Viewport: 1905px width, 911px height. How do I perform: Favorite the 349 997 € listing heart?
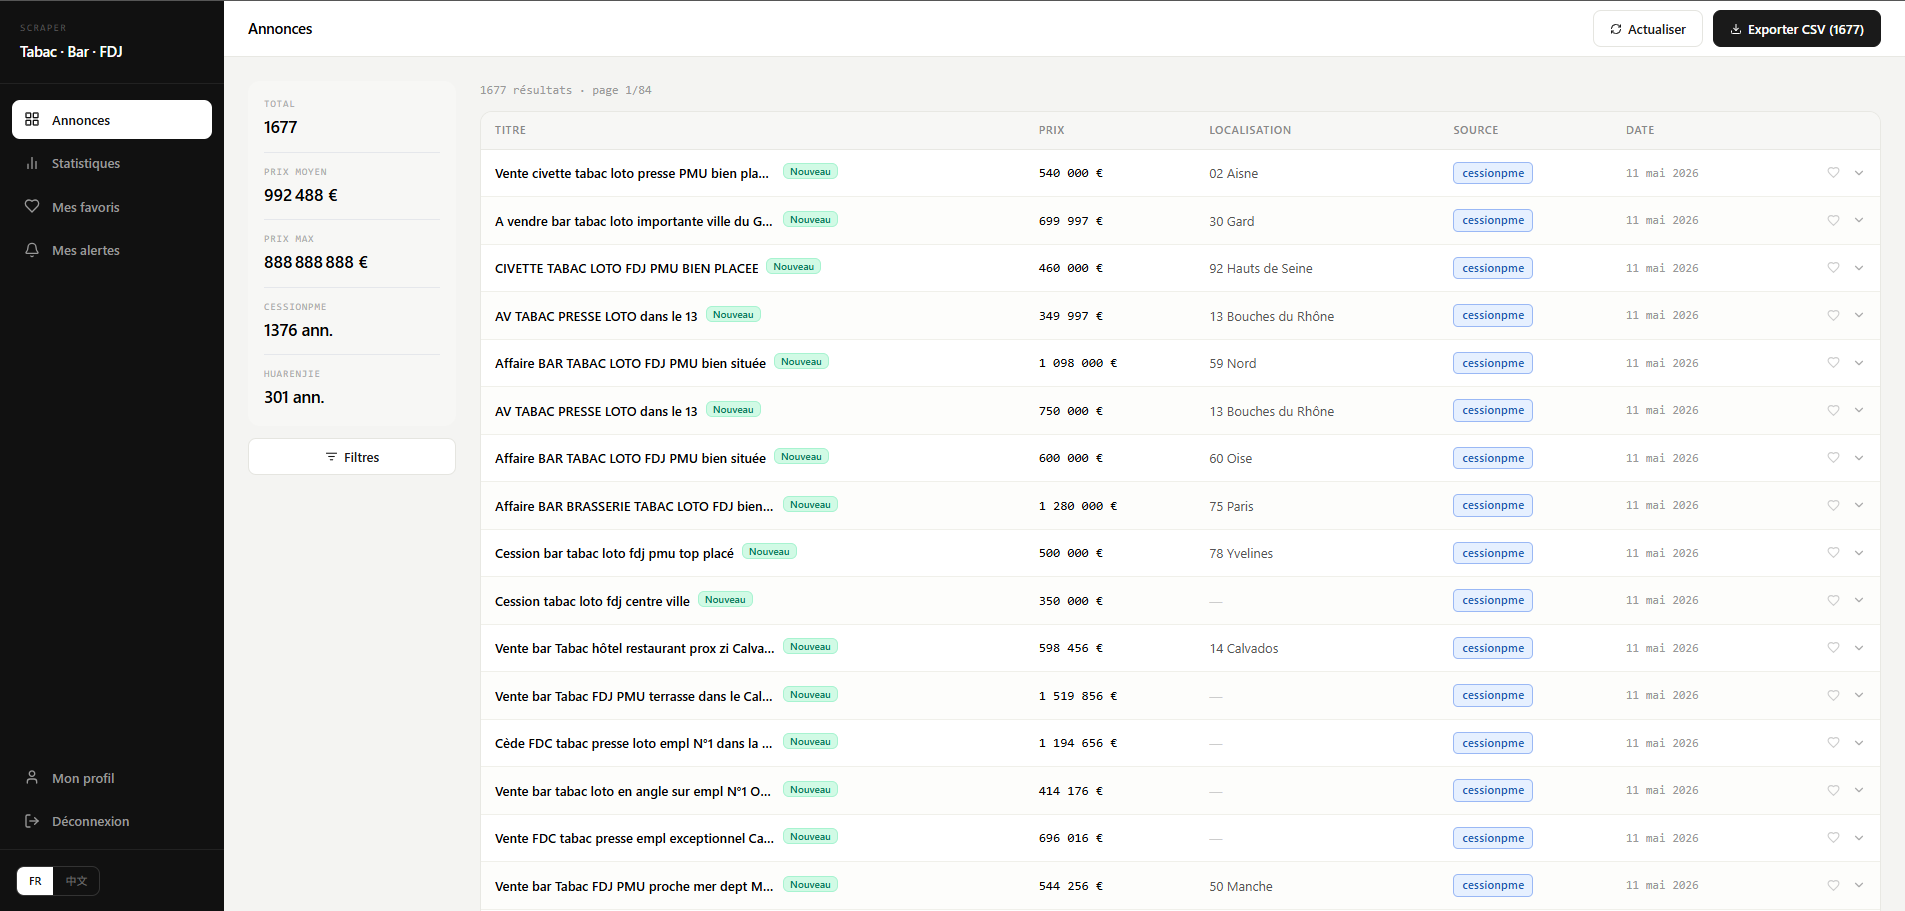click(x=1833, y=315)
